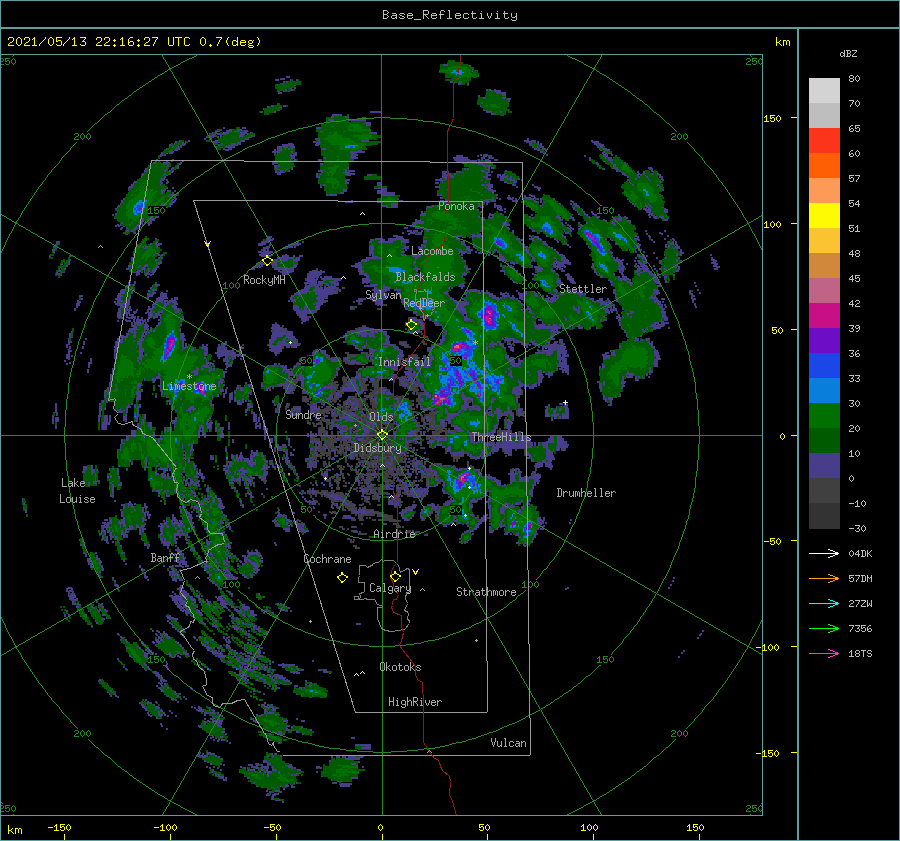
Task: Pick the bright green legend swatch
Action: click(x=824, y=415)
